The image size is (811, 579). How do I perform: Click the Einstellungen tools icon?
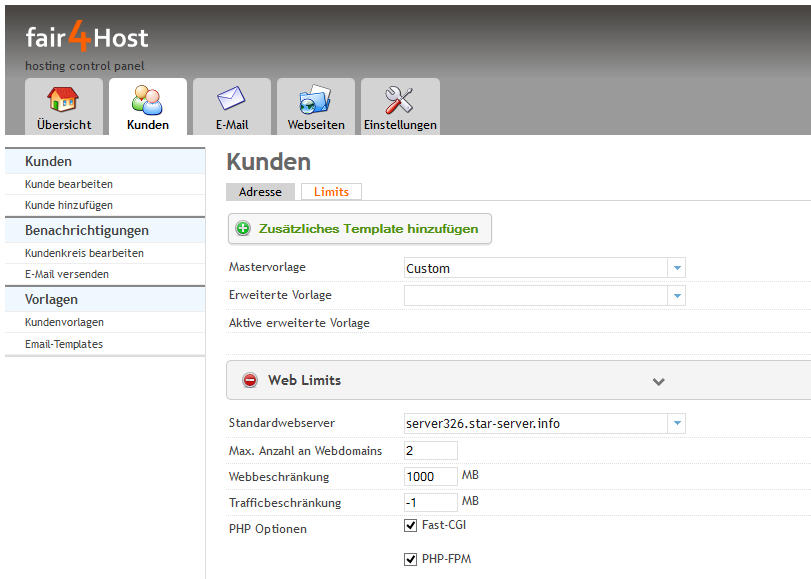(400, 100)
